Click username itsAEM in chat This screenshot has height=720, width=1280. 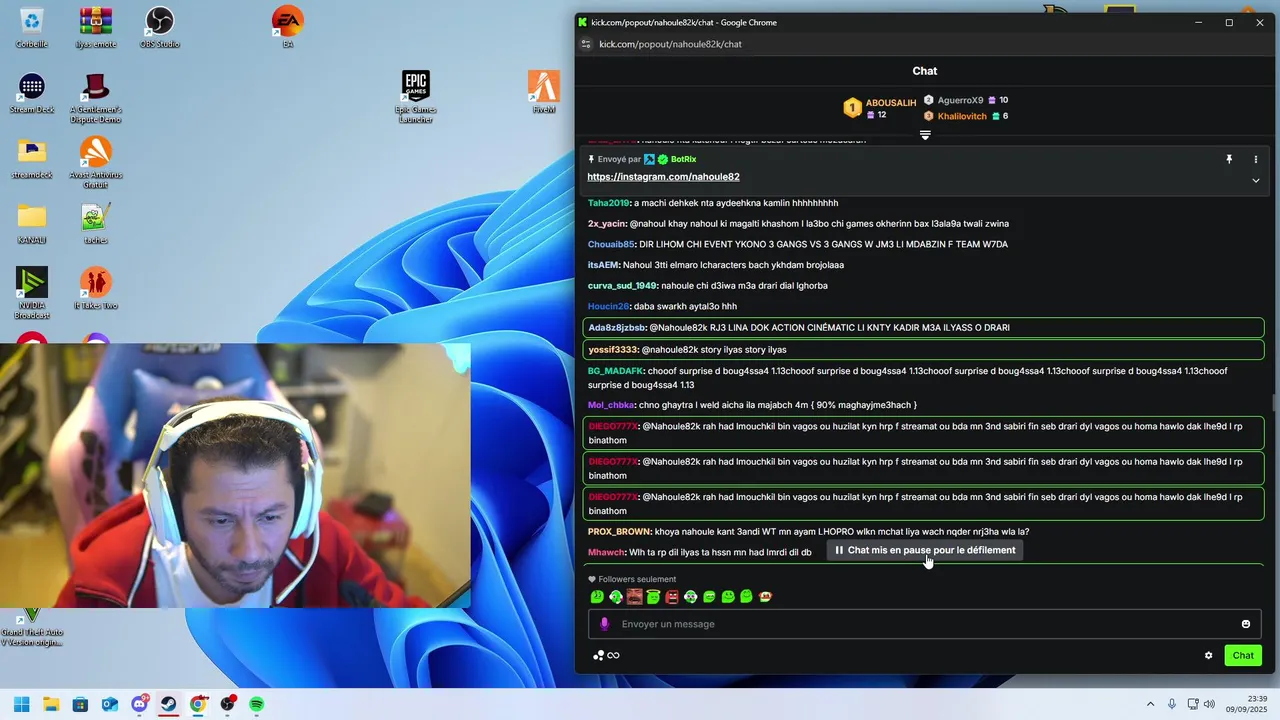(x=604, y=265)
